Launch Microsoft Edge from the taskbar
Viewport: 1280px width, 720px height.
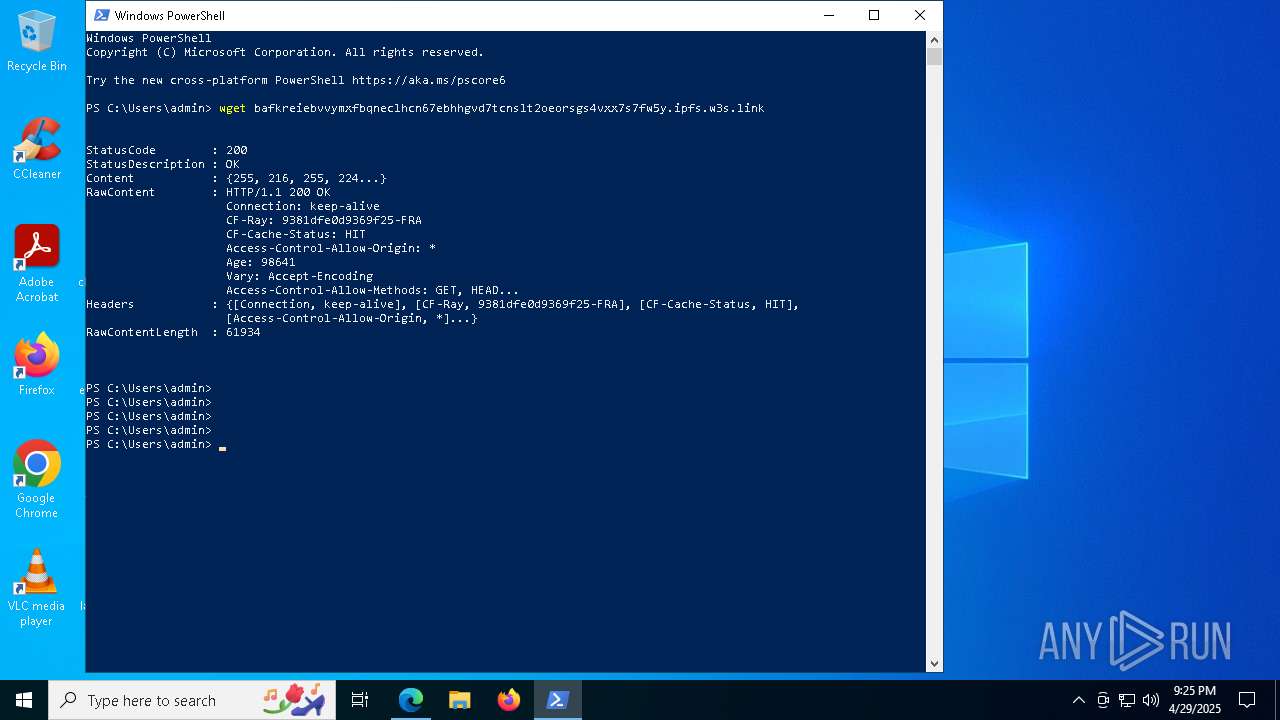coord(411,700)
